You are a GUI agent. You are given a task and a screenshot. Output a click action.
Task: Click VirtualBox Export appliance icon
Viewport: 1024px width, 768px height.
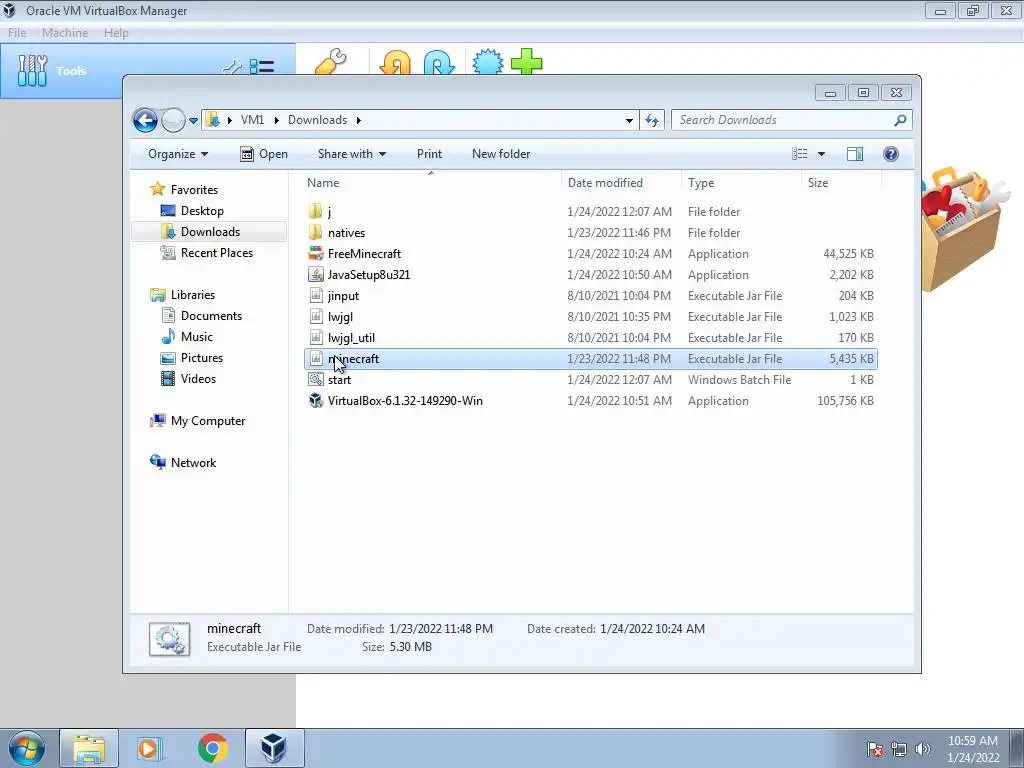click(439, 63)
